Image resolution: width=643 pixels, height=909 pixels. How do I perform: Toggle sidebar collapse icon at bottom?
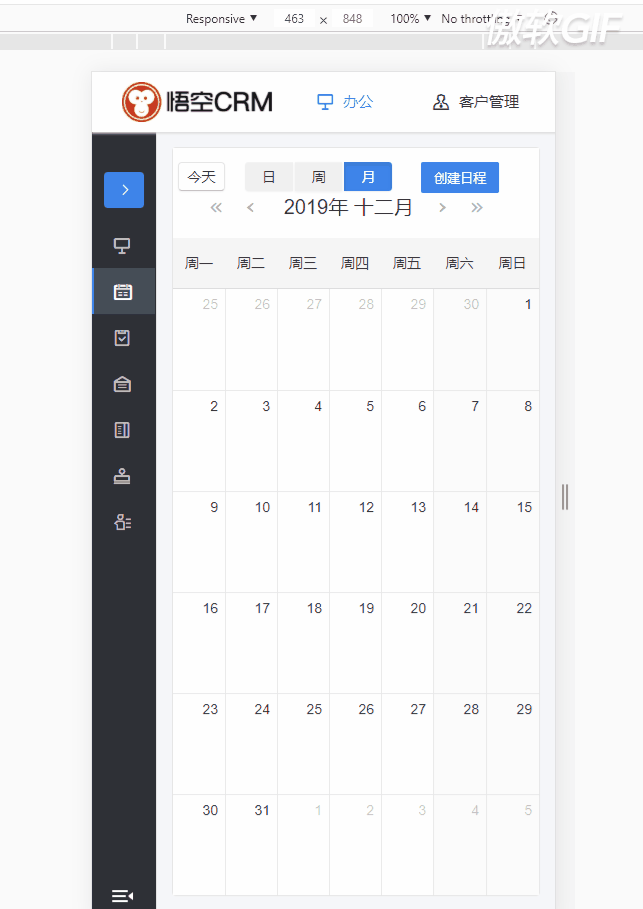122,896
